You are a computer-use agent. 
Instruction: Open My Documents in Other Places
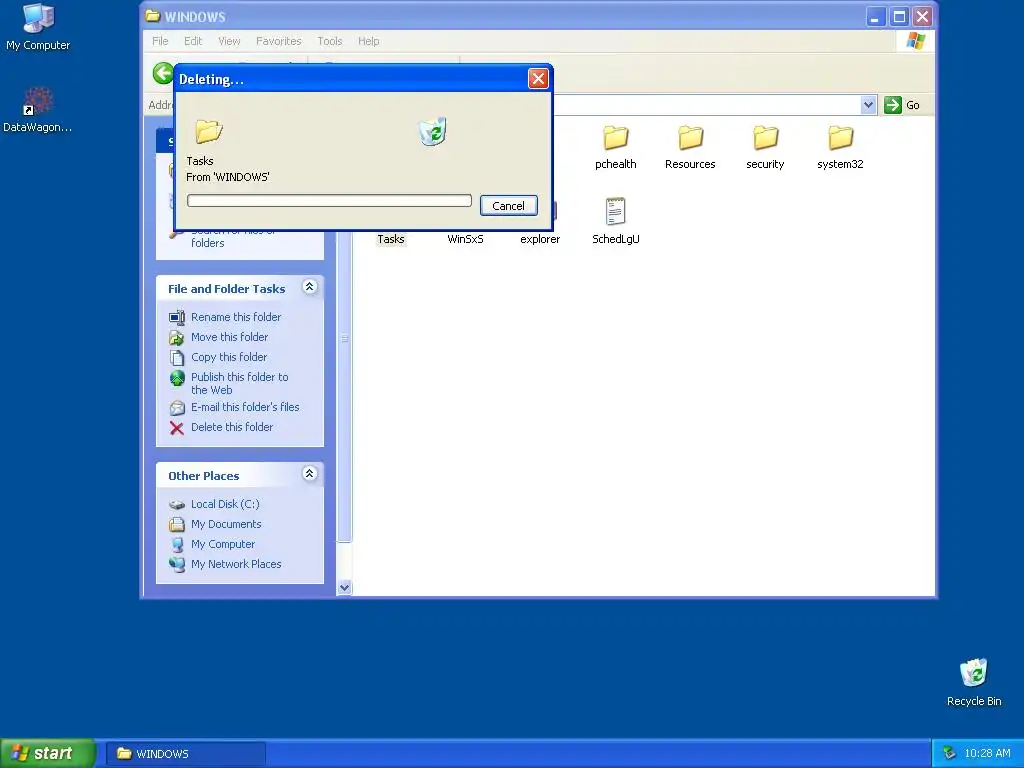coord(226,524)
